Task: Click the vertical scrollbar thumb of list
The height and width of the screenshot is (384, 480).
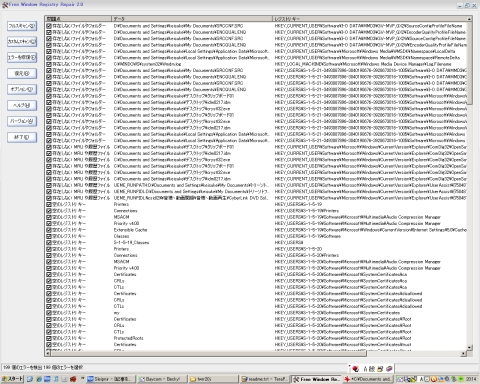Action: (470, 63)
